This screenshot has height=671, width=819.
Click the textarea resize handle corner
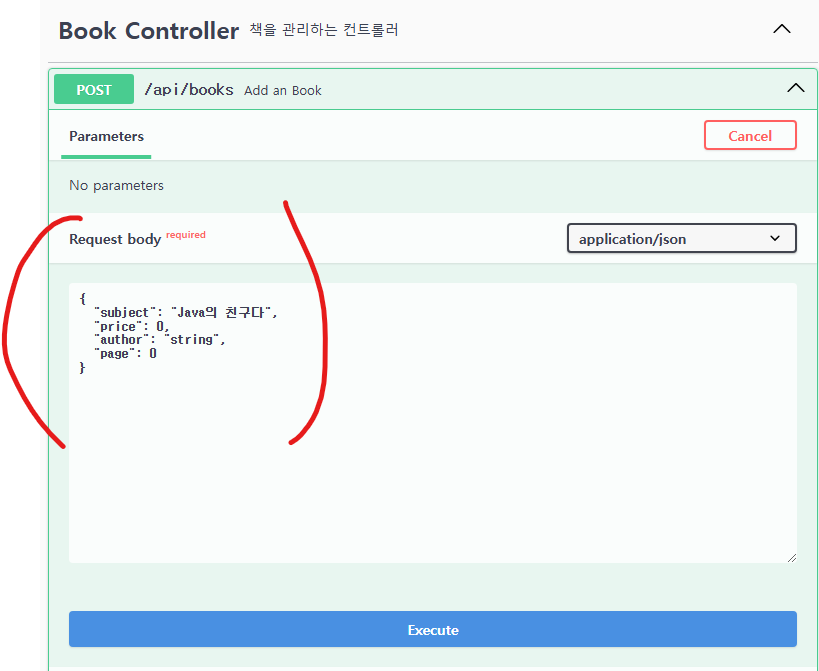tap(792, 558)
